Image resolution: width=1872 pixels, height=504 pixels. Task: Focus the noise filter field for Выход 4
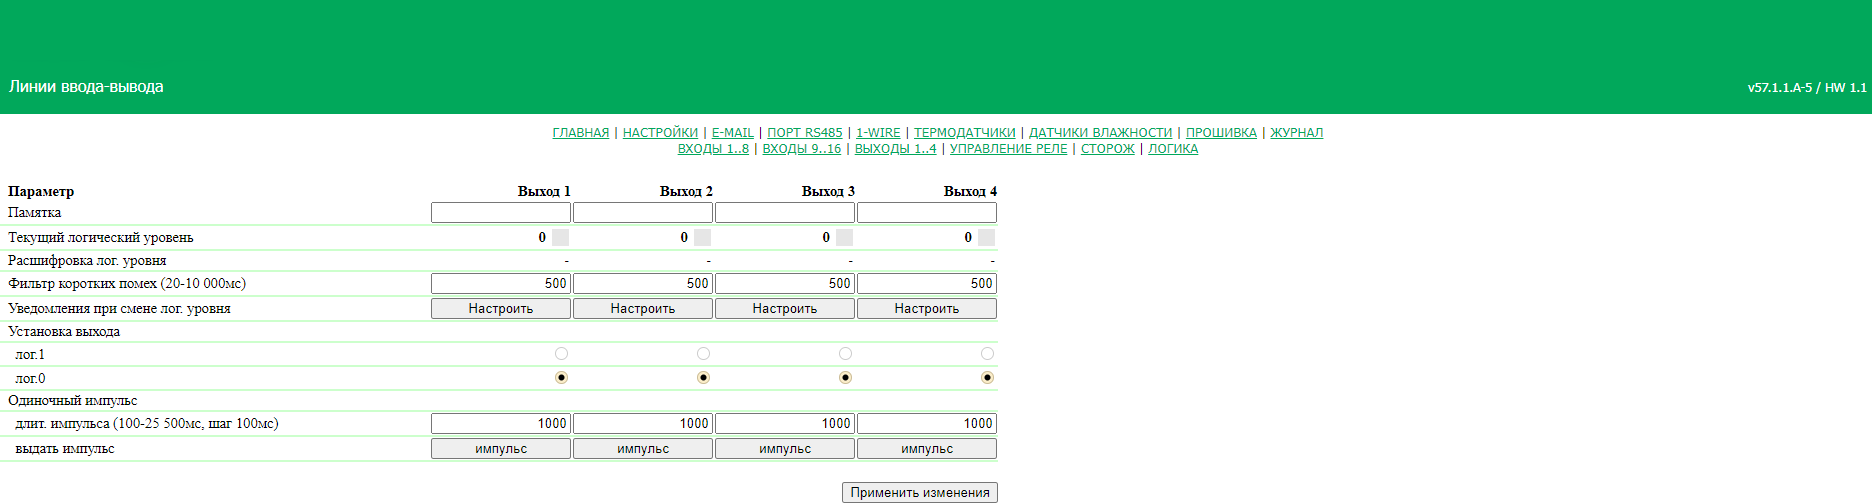(927, 284)
